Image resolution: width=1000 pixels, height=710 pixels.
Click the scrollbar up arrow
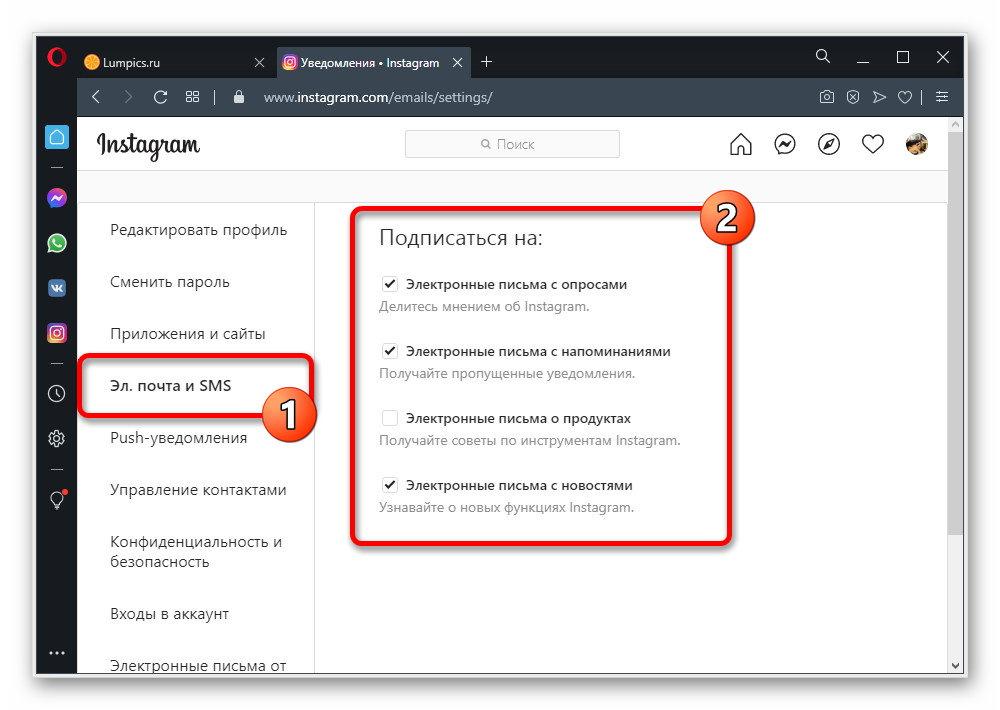955,125
